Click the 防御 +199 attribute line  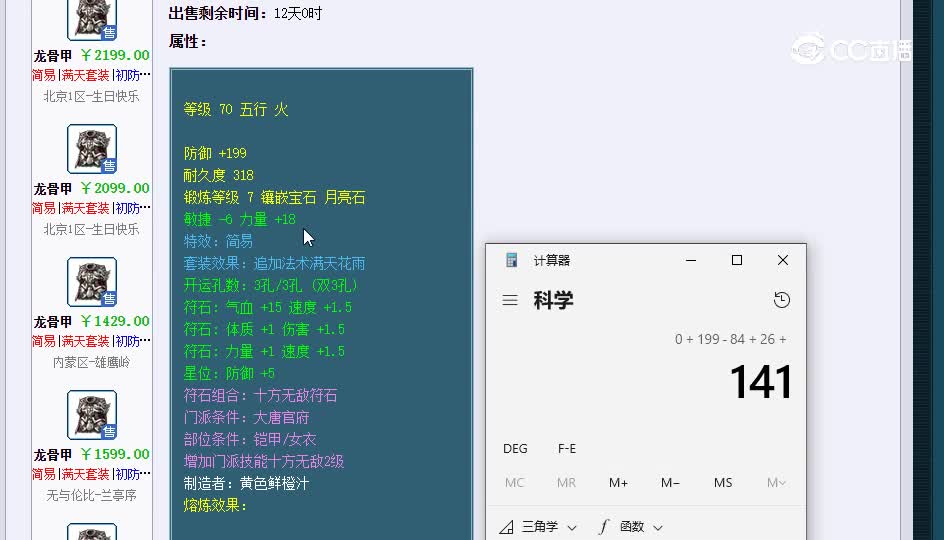pyautogui.click(x=215, y=154)
